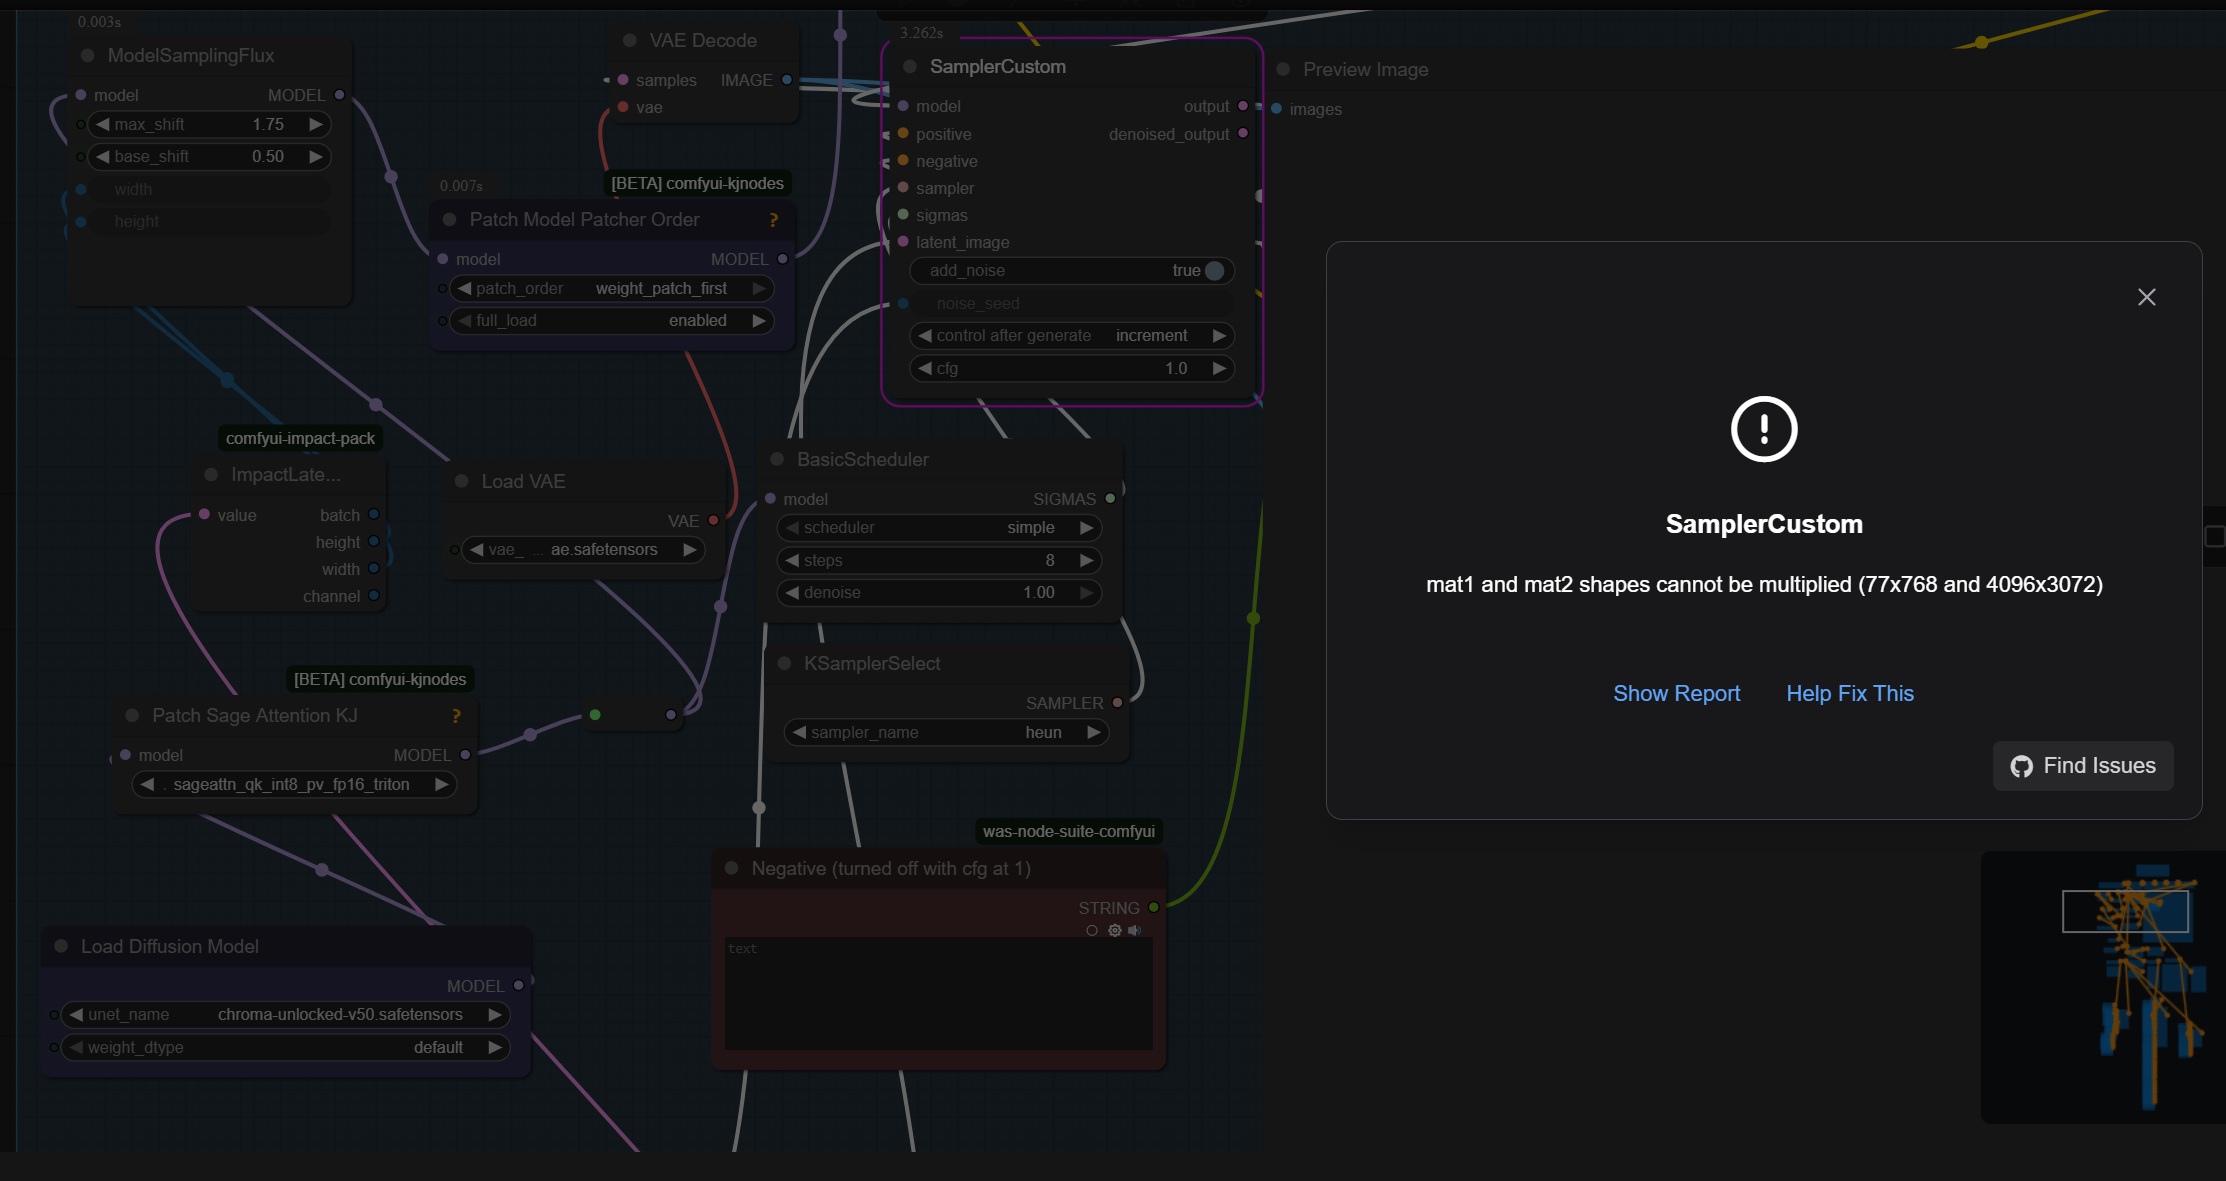Collapse the Load Diffusion Model node dot
This screenshot has height=1181, width=2226.
coord(61,946)
